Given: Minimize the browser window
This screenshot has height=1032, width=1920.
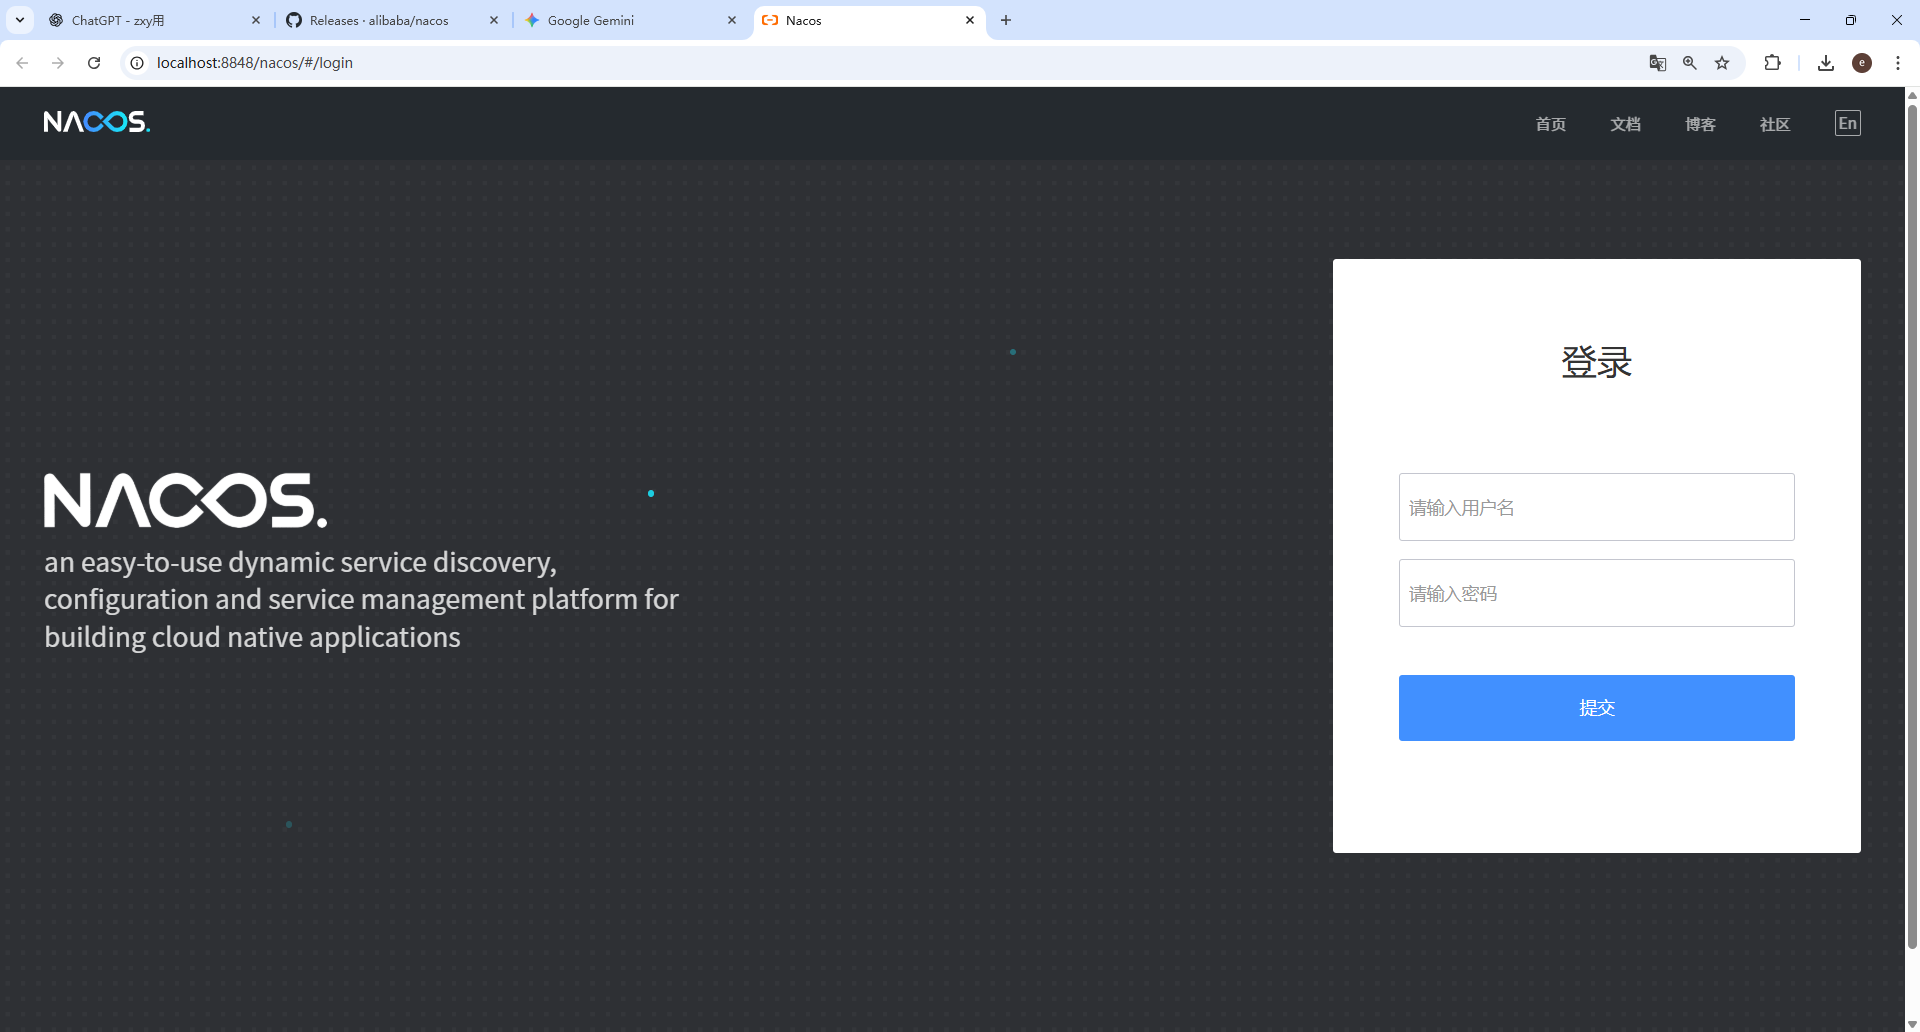Looking at the screenshot, I should 1805,20.
